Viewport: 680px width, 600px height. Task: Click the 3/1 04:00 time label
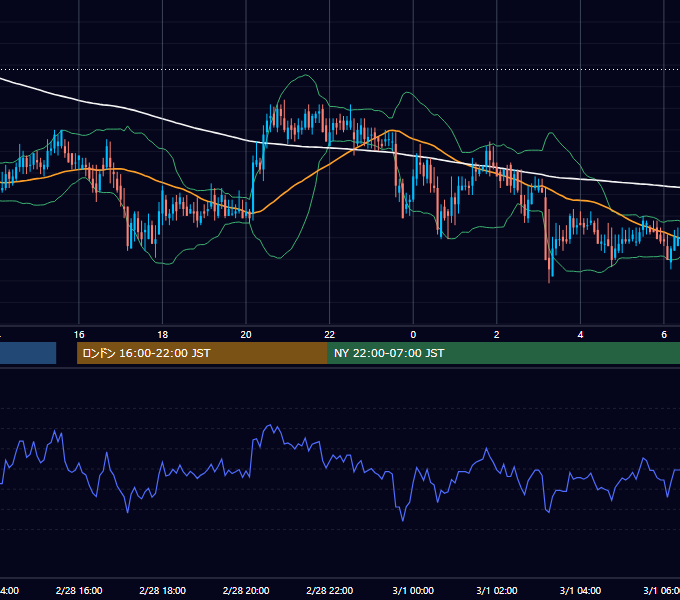coord(580,590)
